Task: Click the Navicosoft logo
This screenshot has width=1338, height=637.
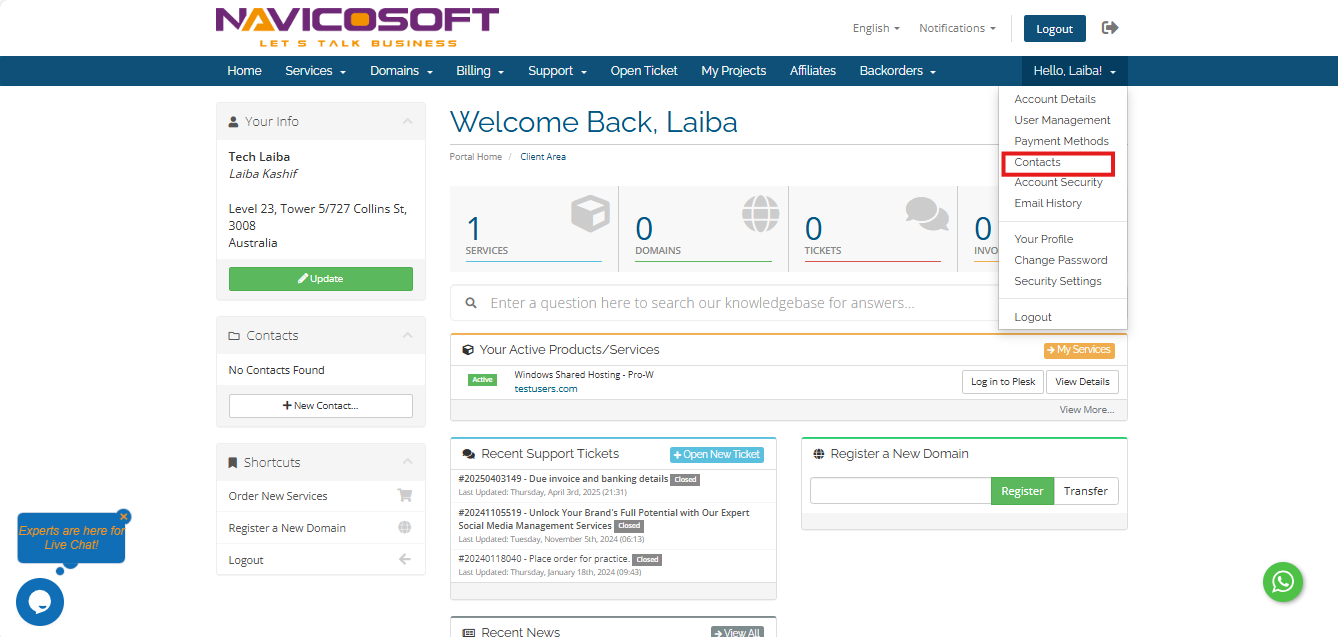Action: [357, 27]
